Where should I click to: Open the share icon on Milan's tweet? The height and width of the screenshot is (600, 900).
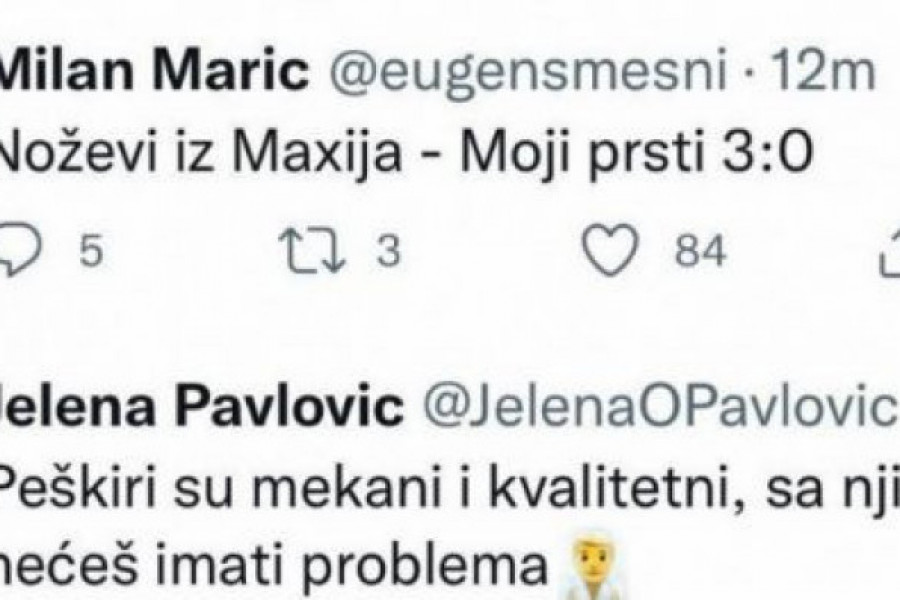(x=890, y=253)
